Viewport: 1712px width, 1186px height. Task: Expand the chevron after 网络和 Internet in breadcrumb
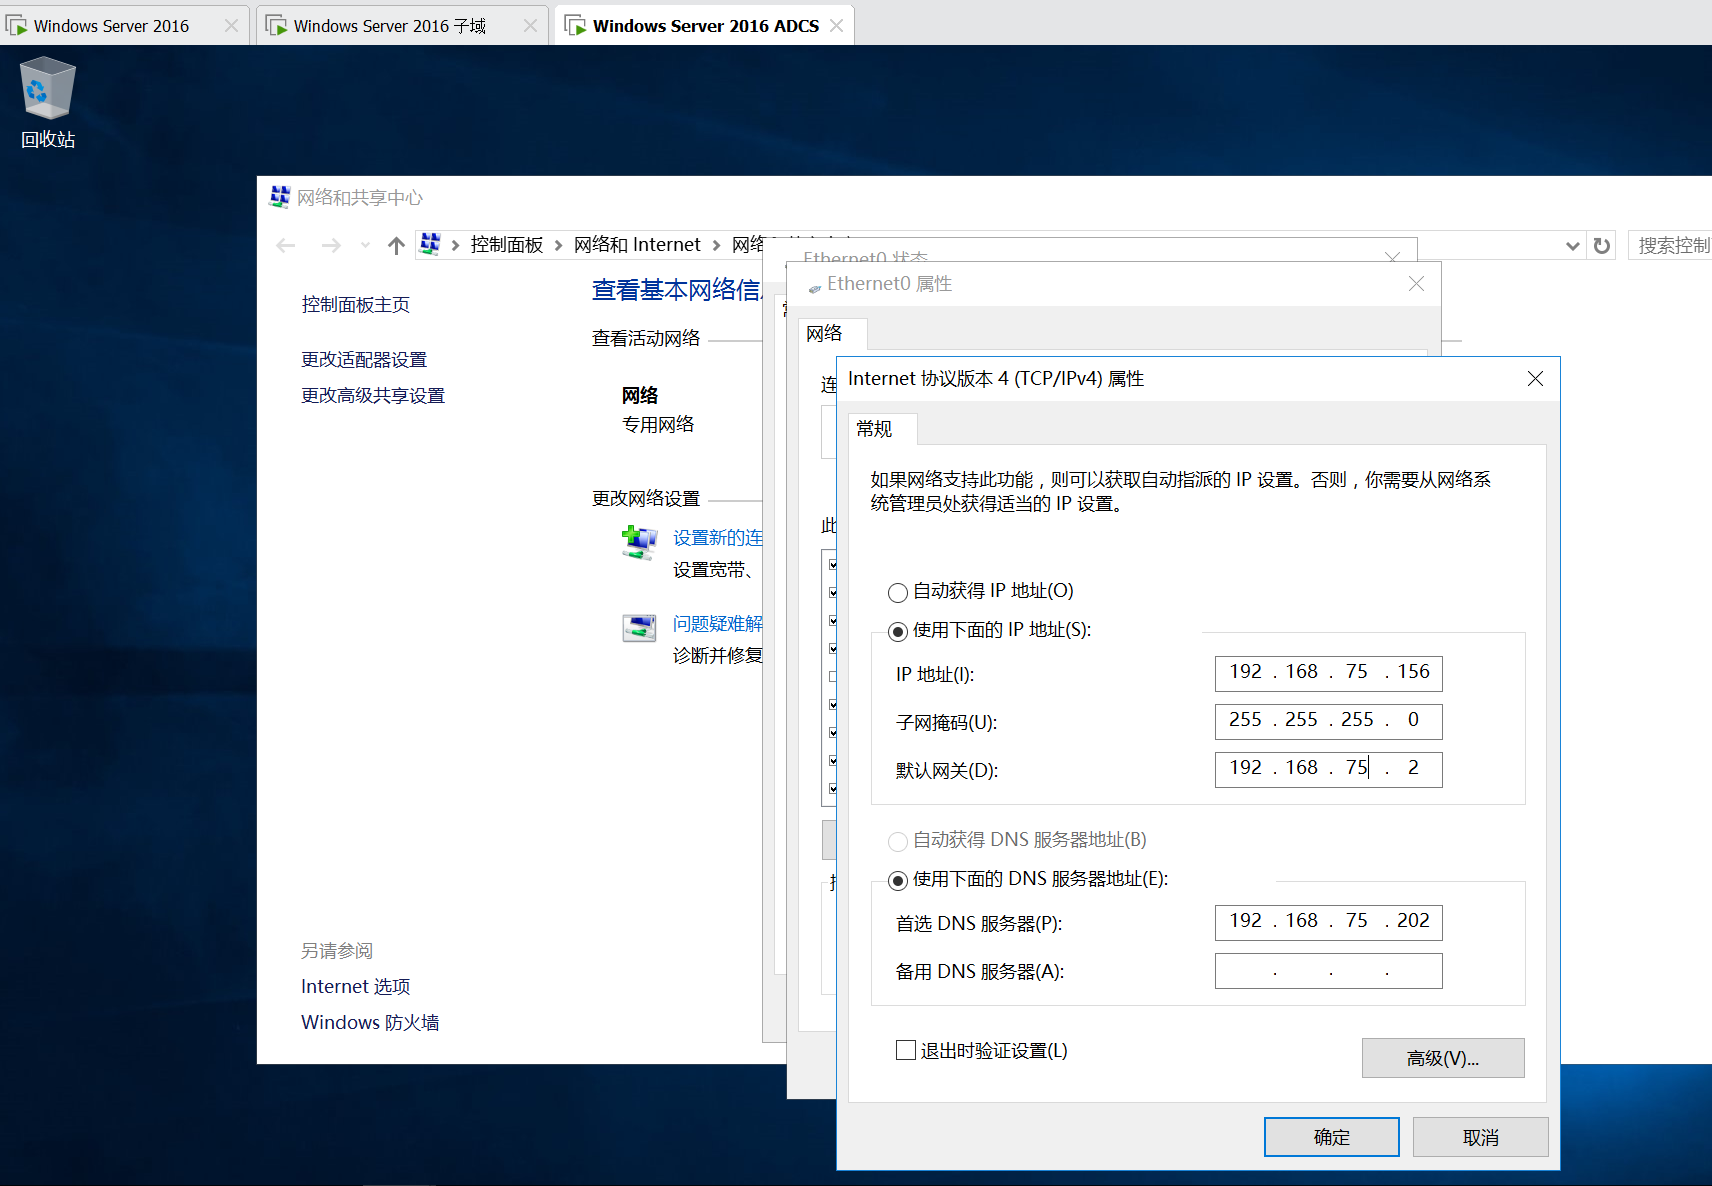716,245
